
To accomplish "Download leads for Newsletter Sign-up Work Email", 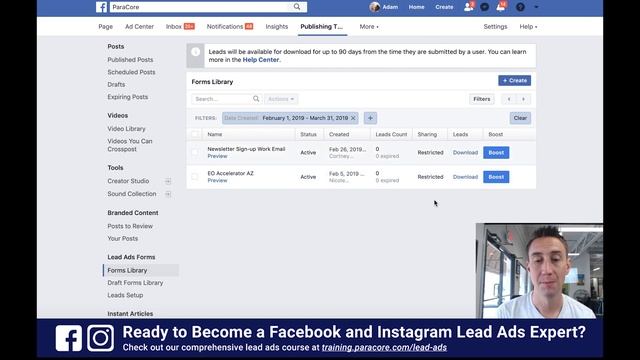I will click(x=465, y=152).
